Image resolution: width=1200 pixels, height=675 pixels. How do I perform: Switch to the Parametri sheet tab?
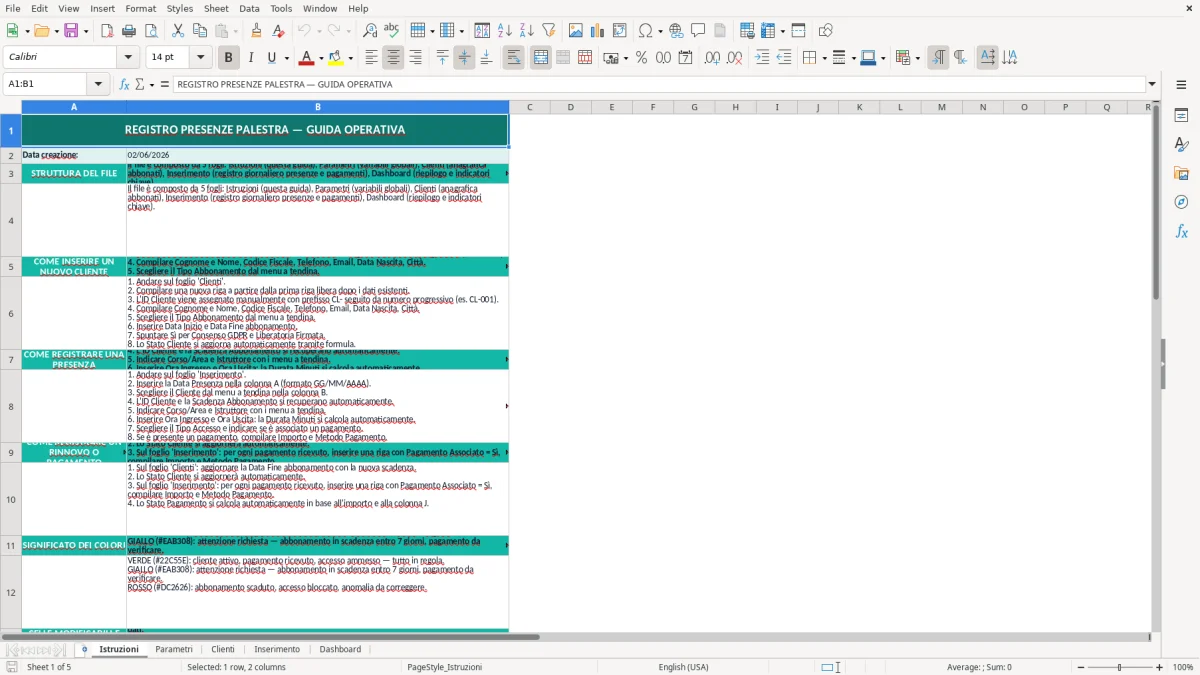pyautogui.click(x=174, y=649)
